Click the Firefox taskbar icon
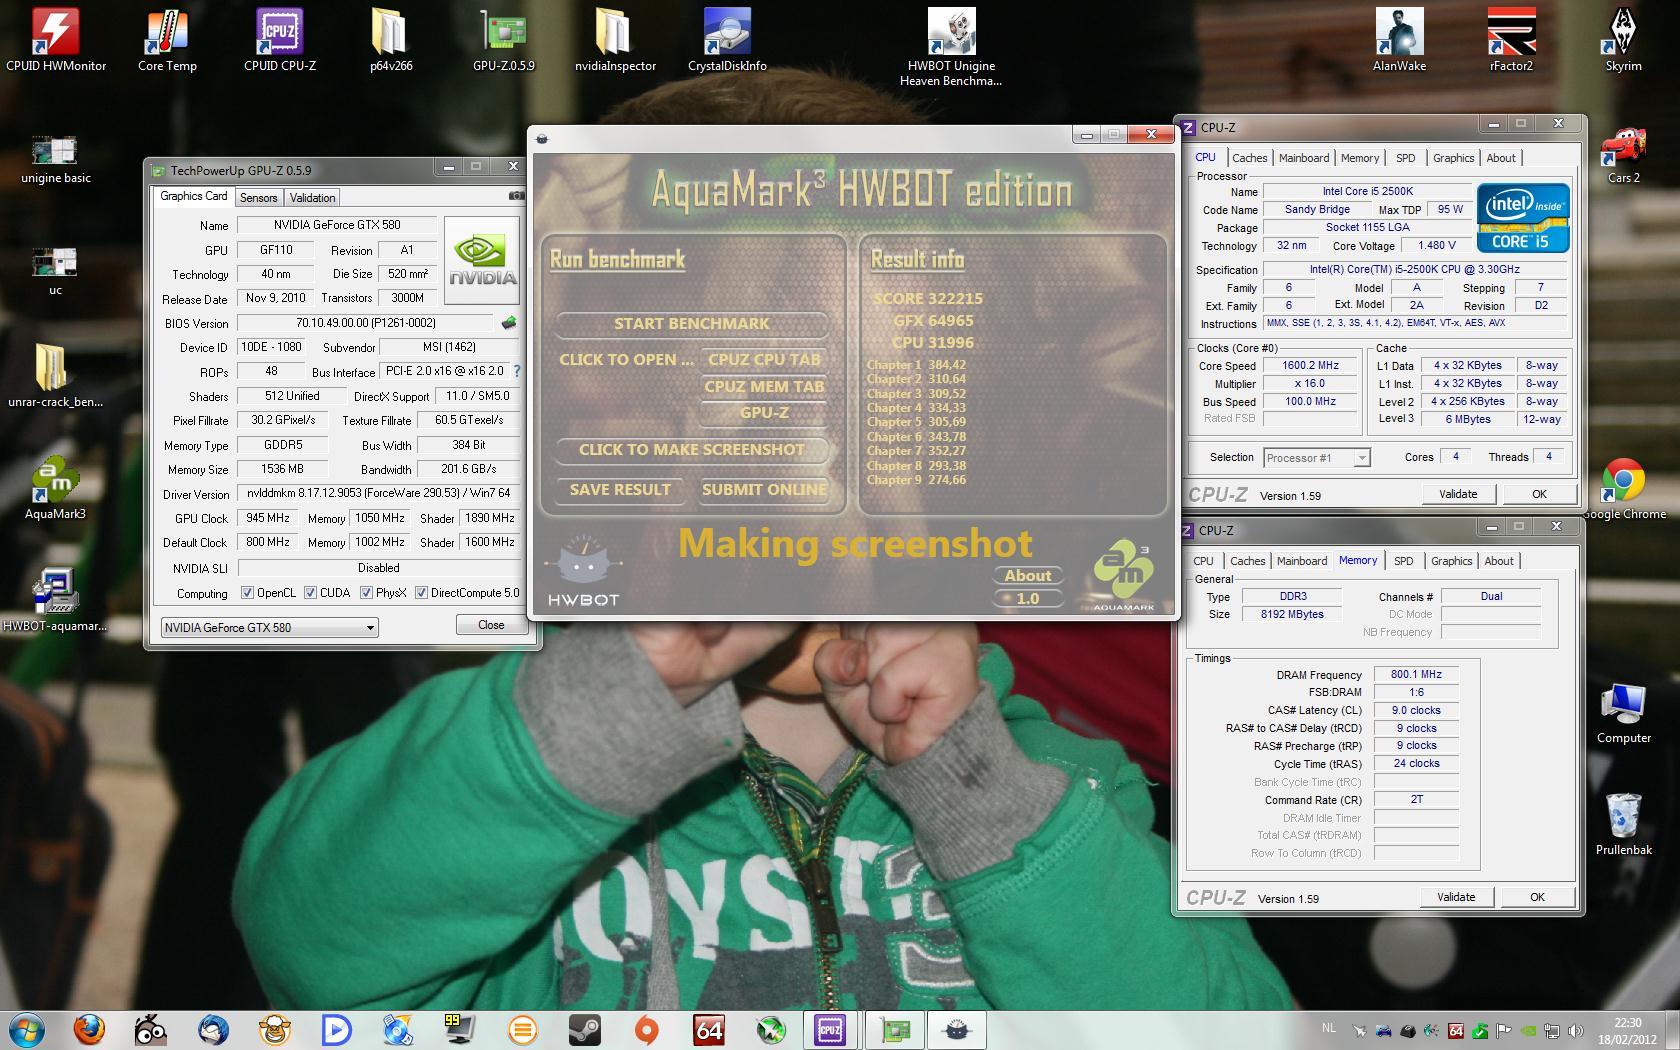This screenshot has height=1050, width=1680. point(89,1029)
